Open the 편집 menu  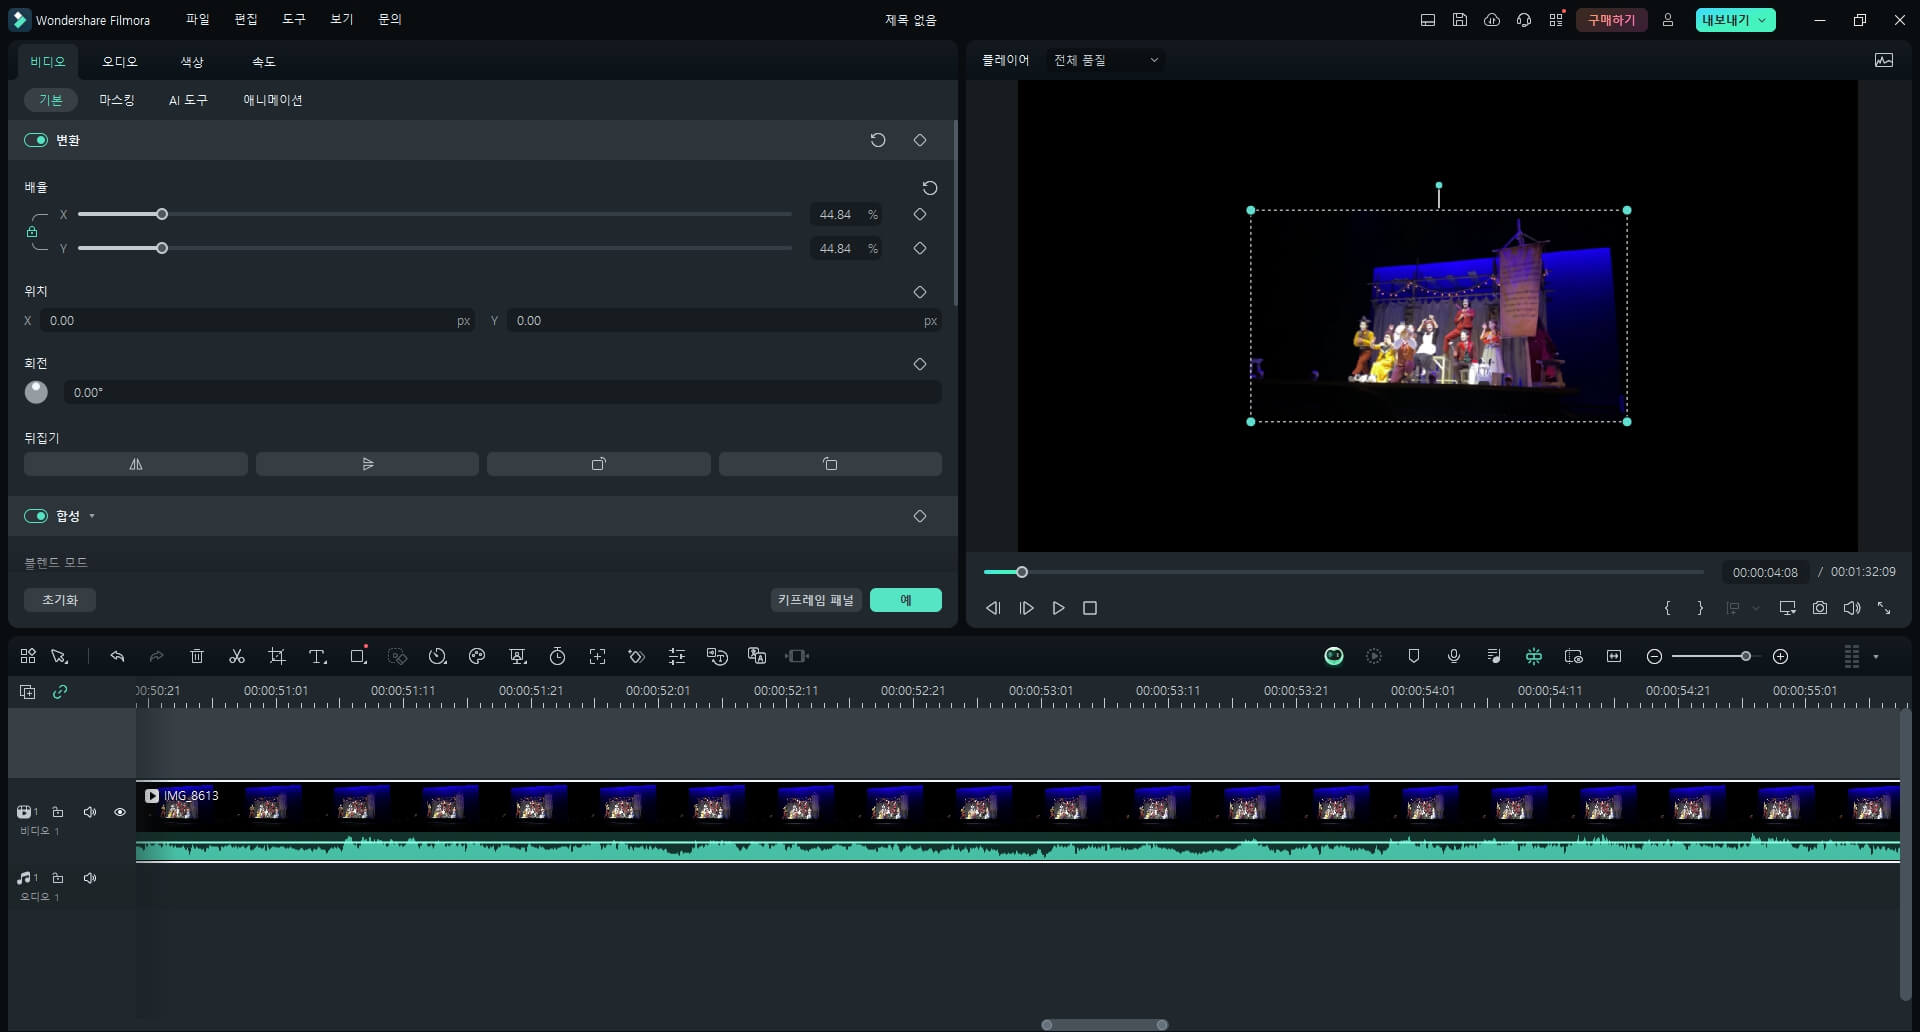(x=246, y=19)
